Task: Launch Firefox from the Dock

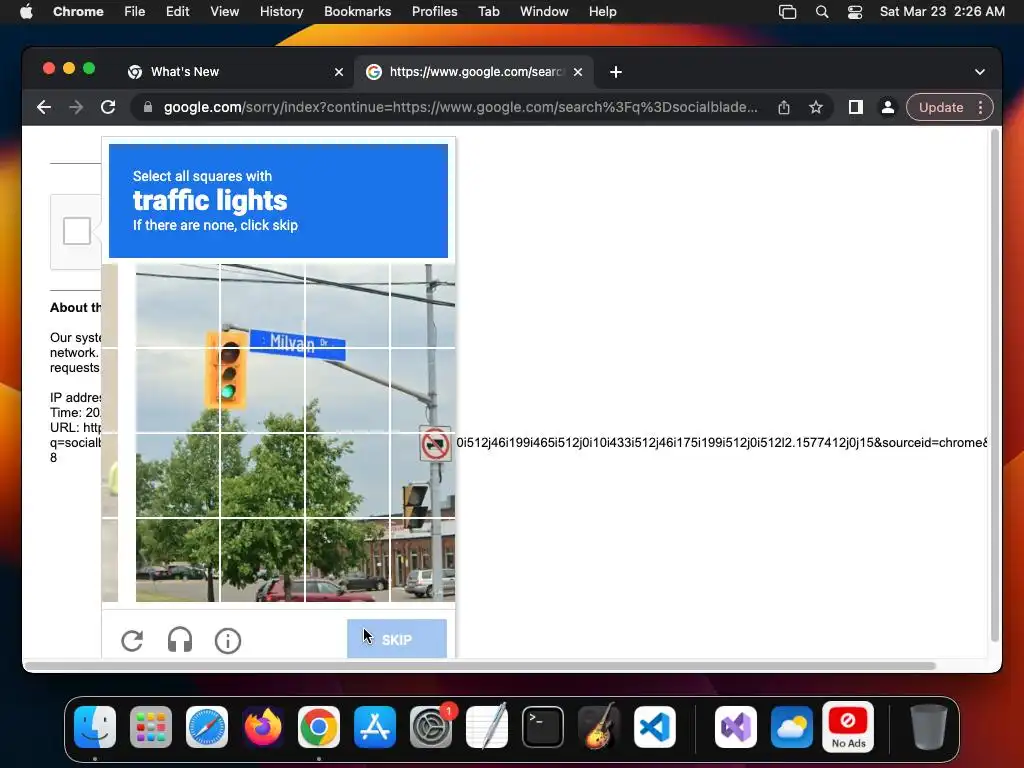Action: click(x=263, y=727)
